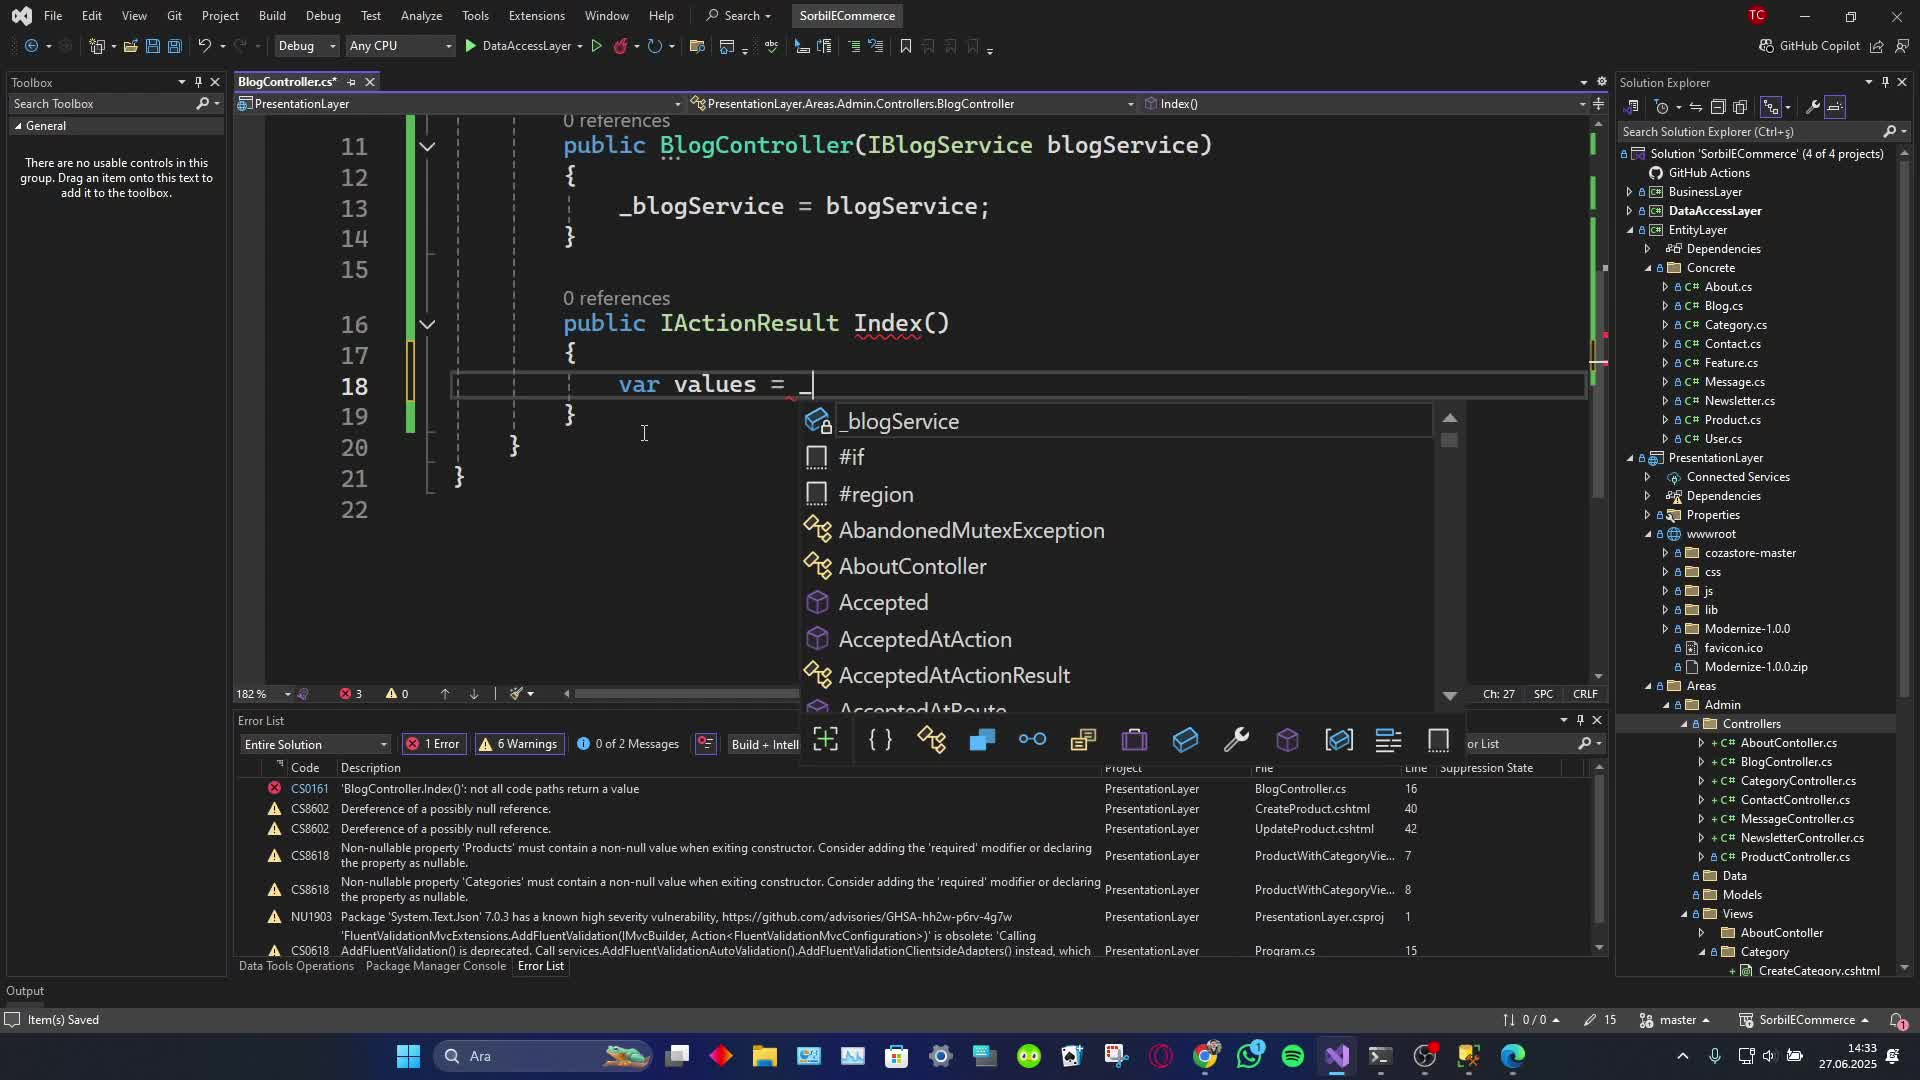Open GitHub Copilot in title bar
1920x1080 pixels.
point(1809,46)
